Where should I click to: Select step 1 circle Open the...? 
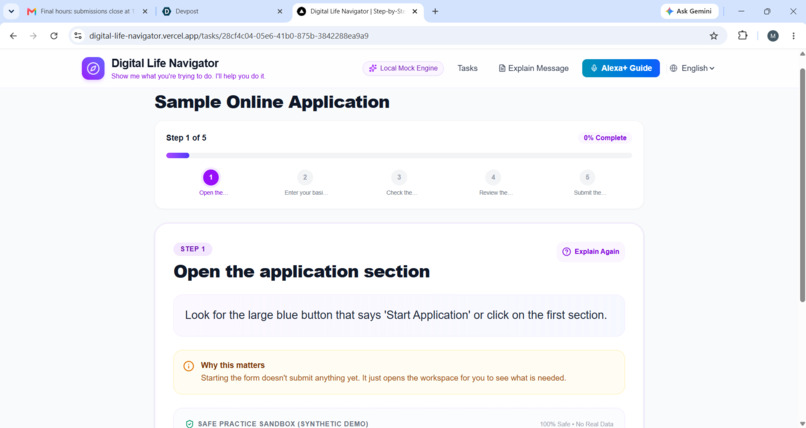coord(211,177)
